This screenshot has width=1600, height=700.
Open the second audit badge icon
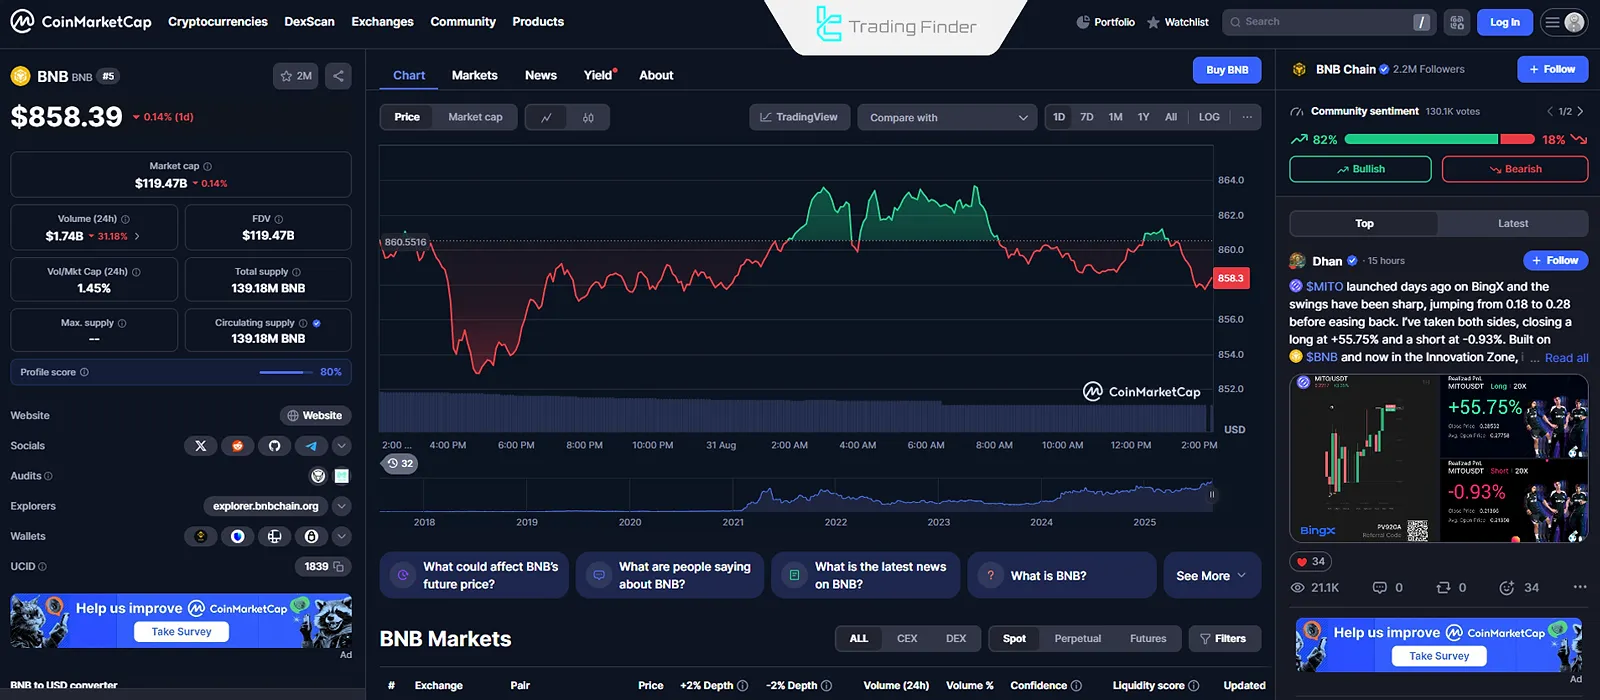point(342,476)
